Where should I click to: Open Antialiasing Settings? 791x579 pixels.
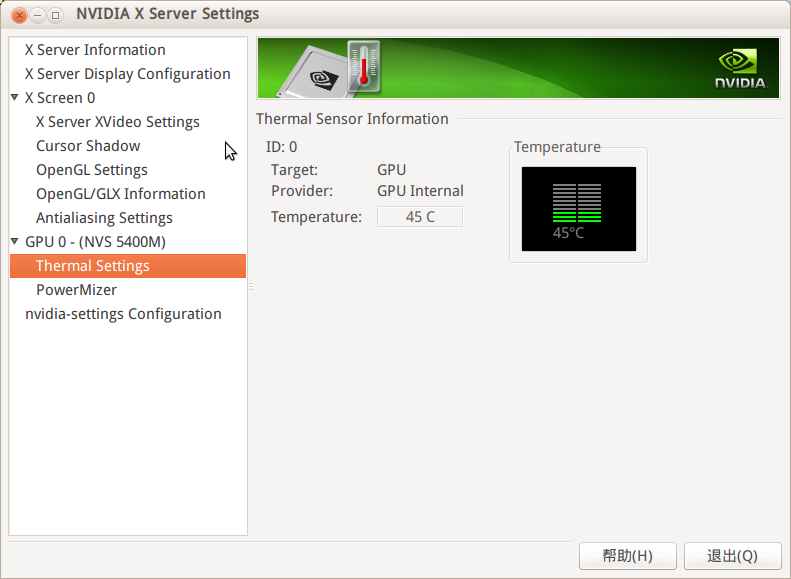coord(104,218)
